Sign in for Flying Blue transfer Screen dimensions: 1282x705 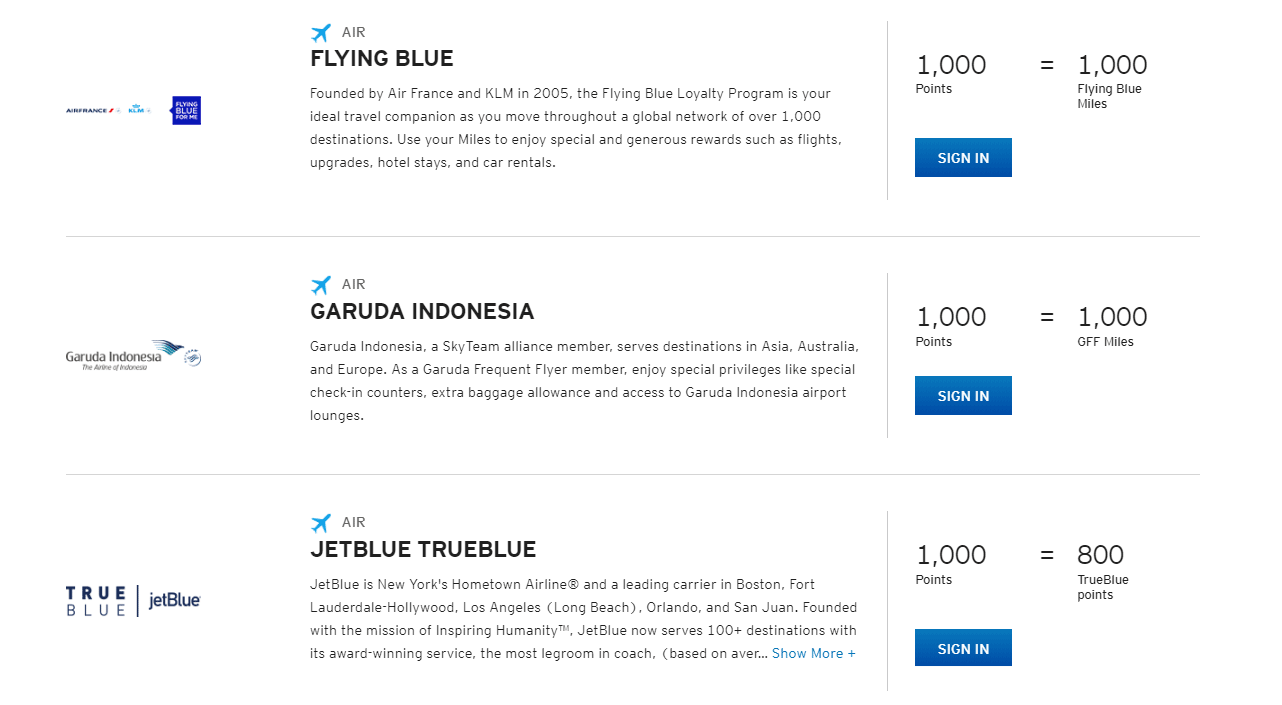[x=963, y=158]
